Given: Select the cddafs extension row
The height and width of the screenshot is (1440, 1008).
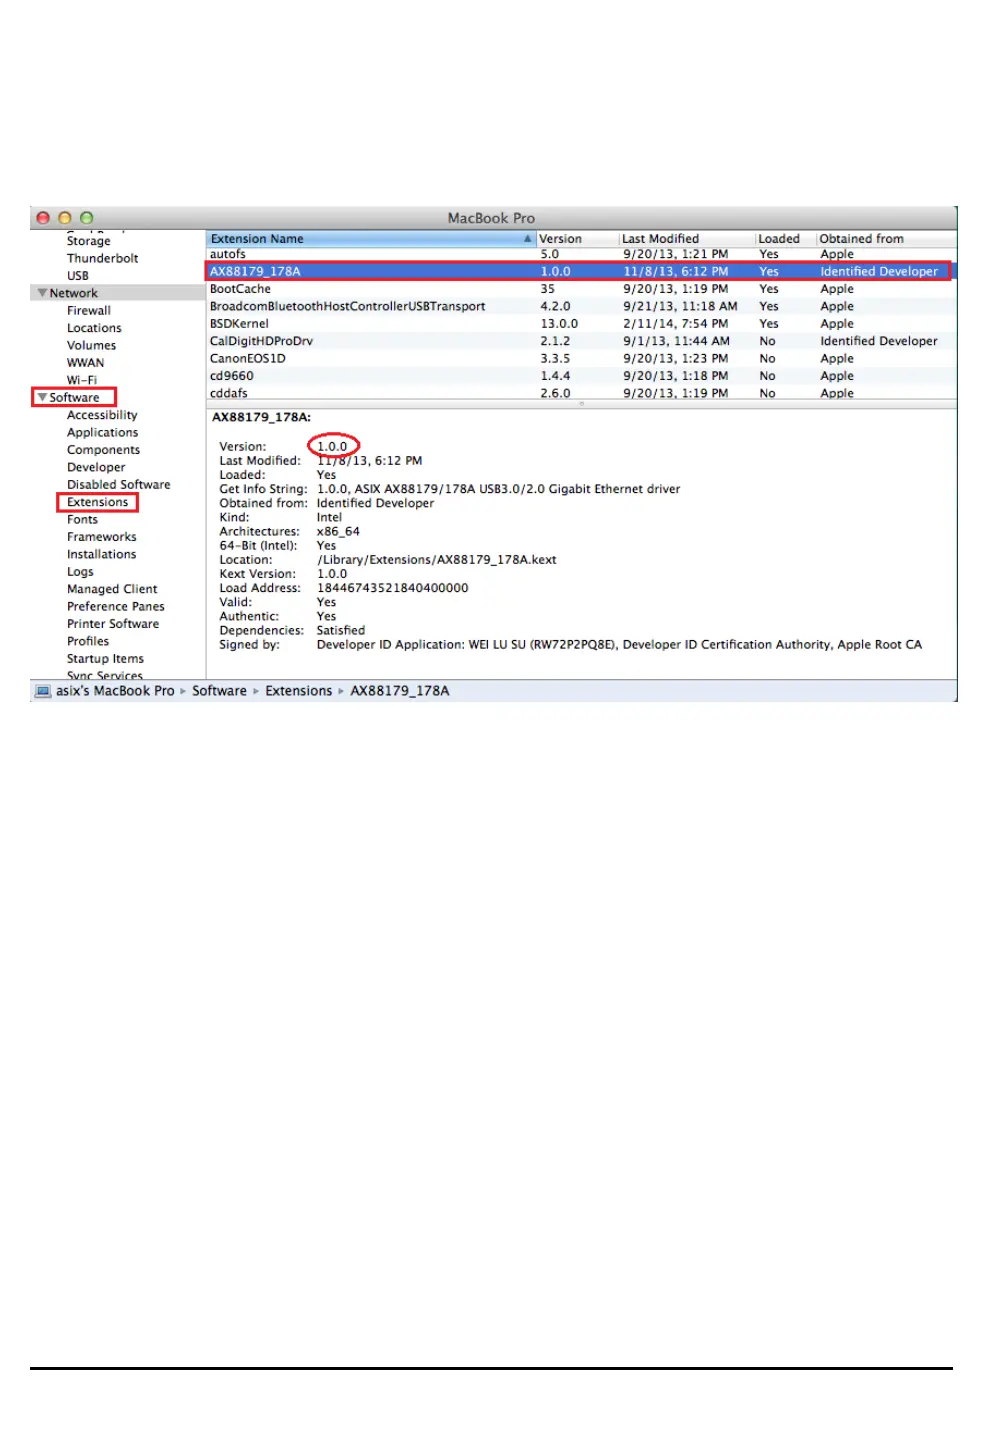Looking at the screenshot, I should coord(581,393).
